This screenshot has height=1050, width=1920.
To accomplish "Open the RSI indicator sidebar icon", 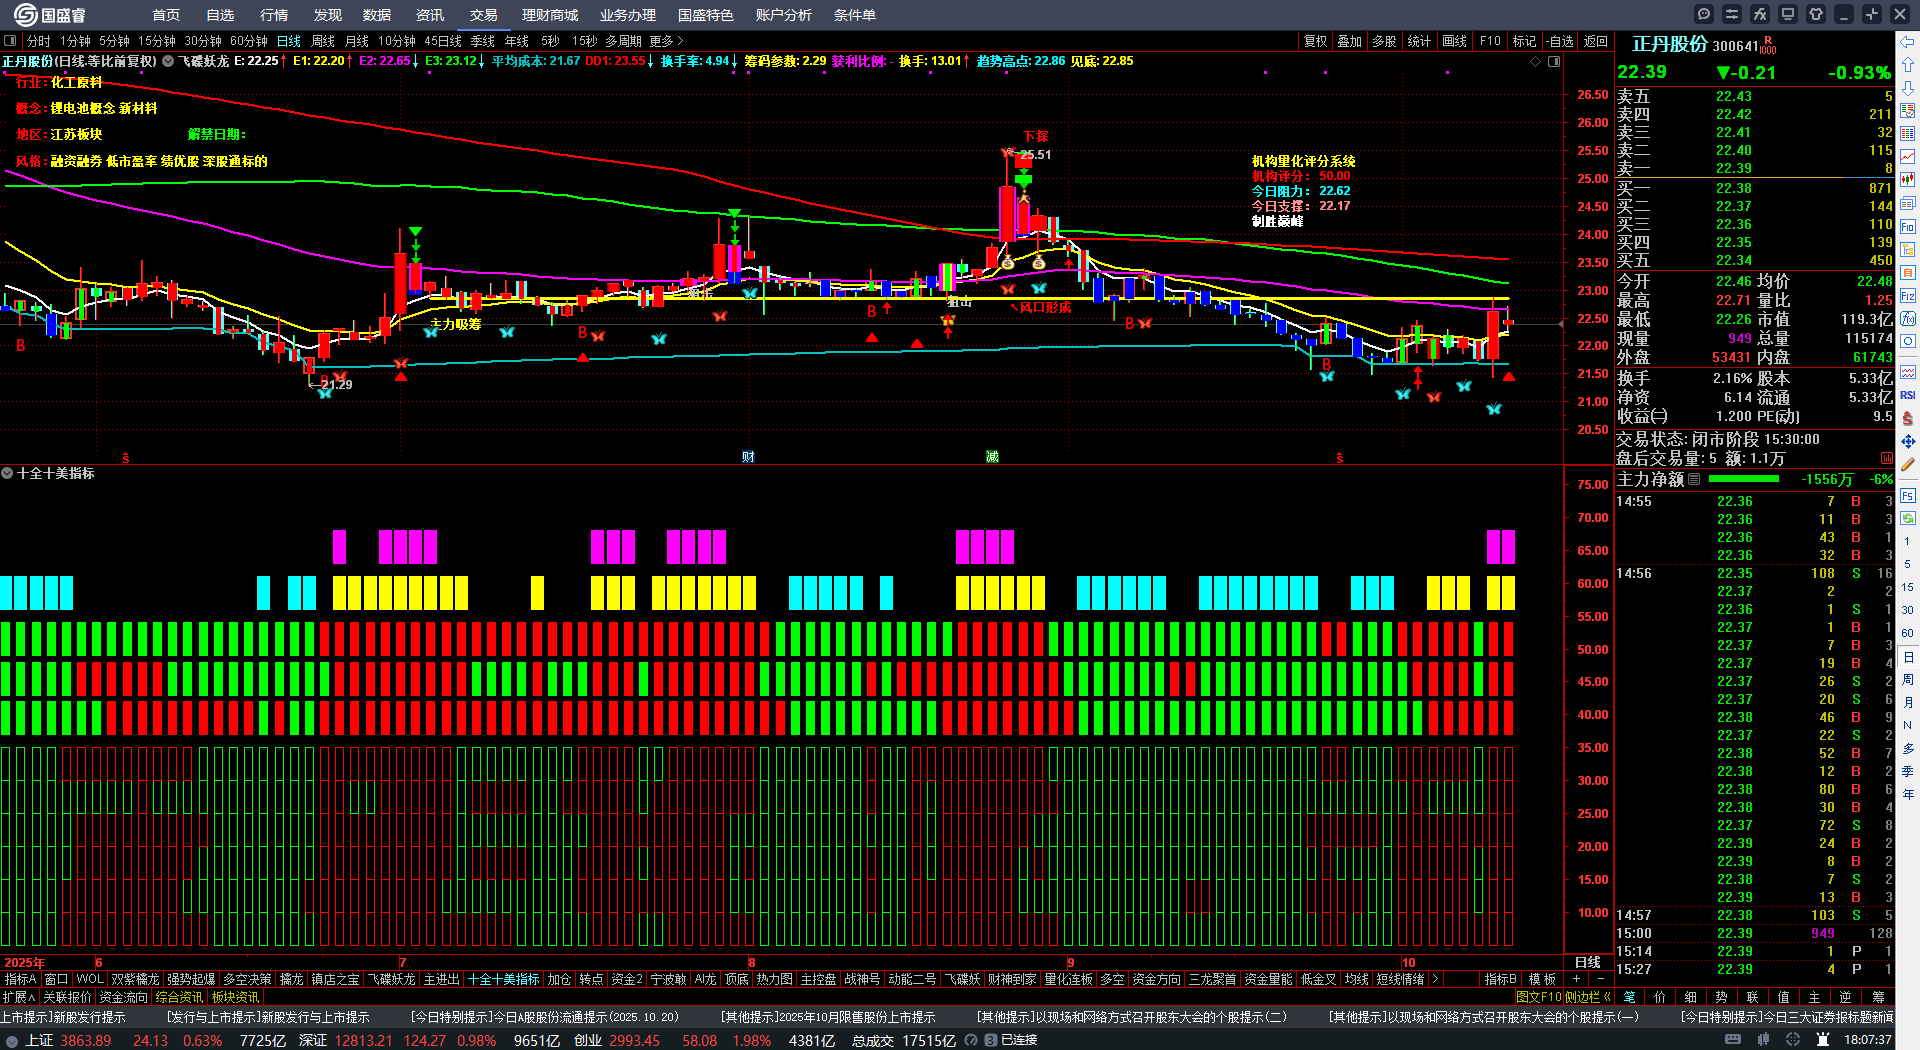I will 1908,395.
